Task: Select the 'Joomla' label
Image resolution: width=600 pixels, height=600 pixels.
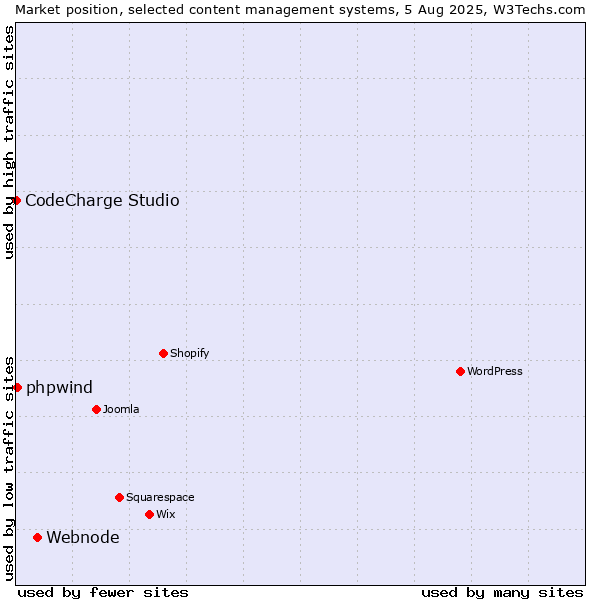Action: 121,409
